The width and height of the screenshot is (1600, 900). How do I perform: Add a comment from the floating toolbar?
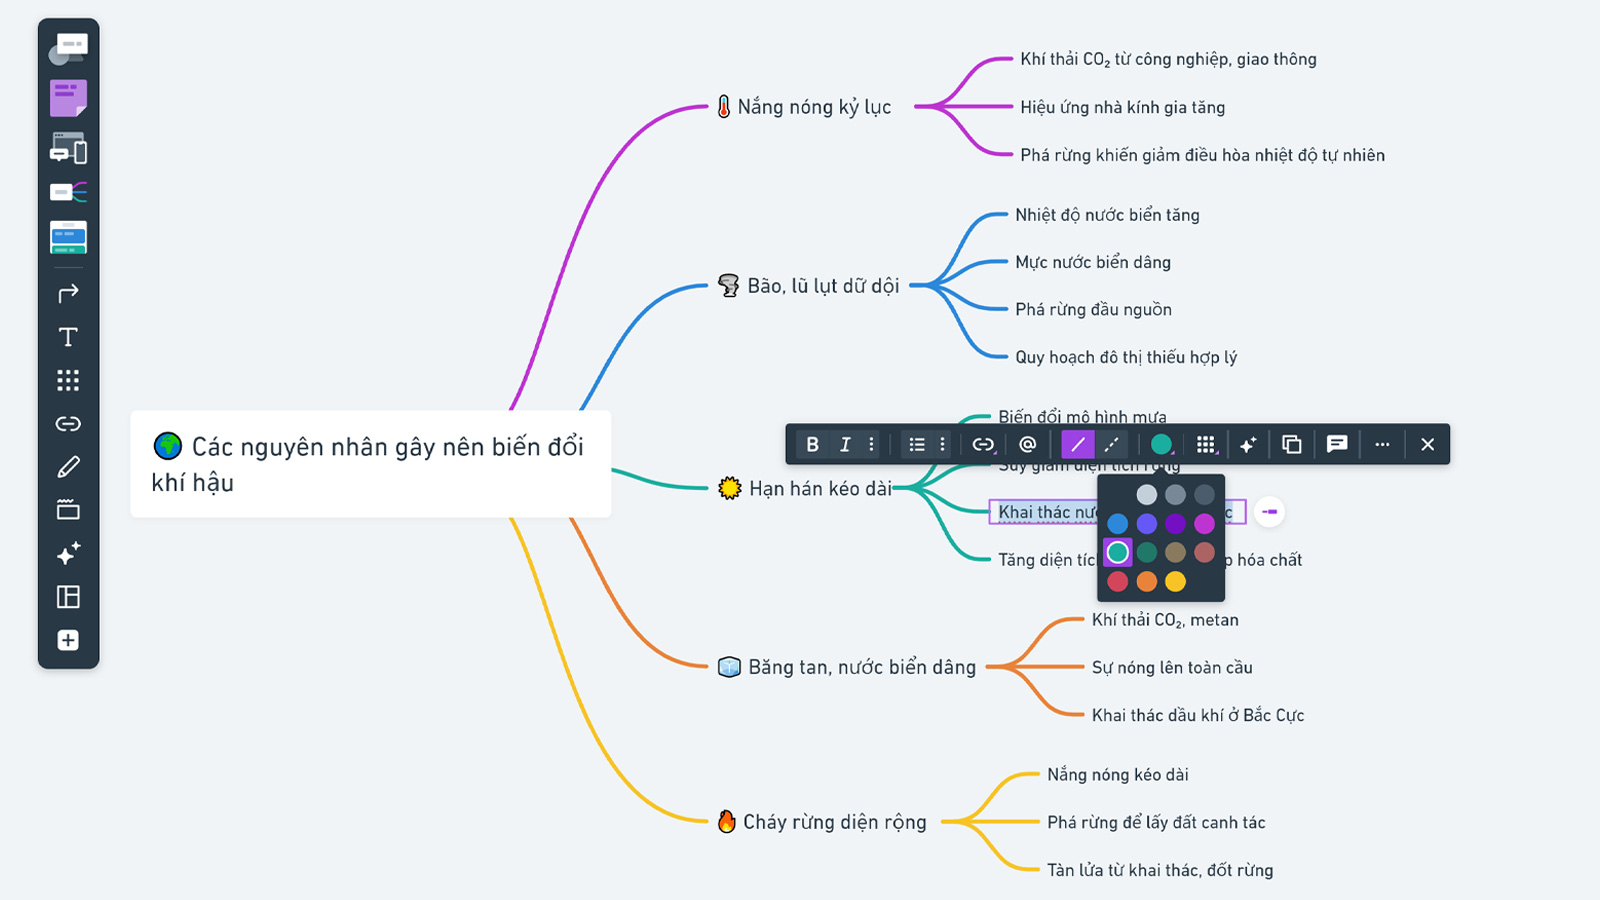(1337, 445)
